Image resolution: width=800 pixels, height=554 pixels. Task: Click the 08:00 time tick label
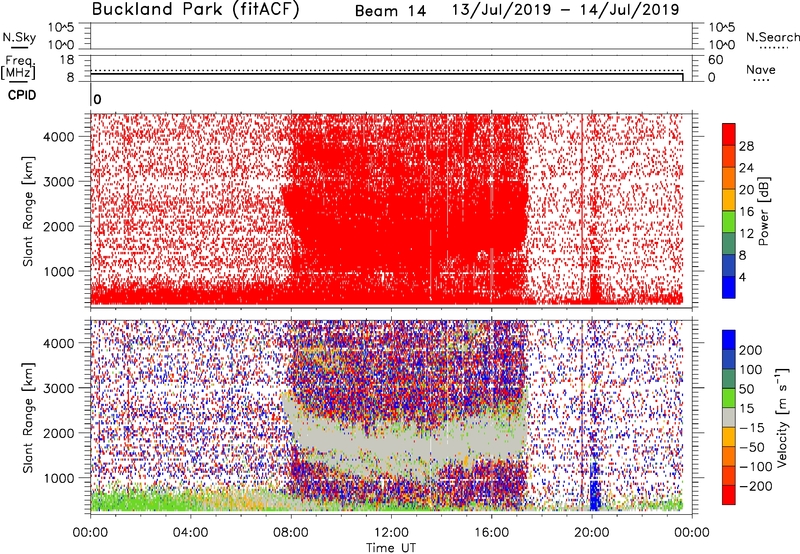[291, 533]
